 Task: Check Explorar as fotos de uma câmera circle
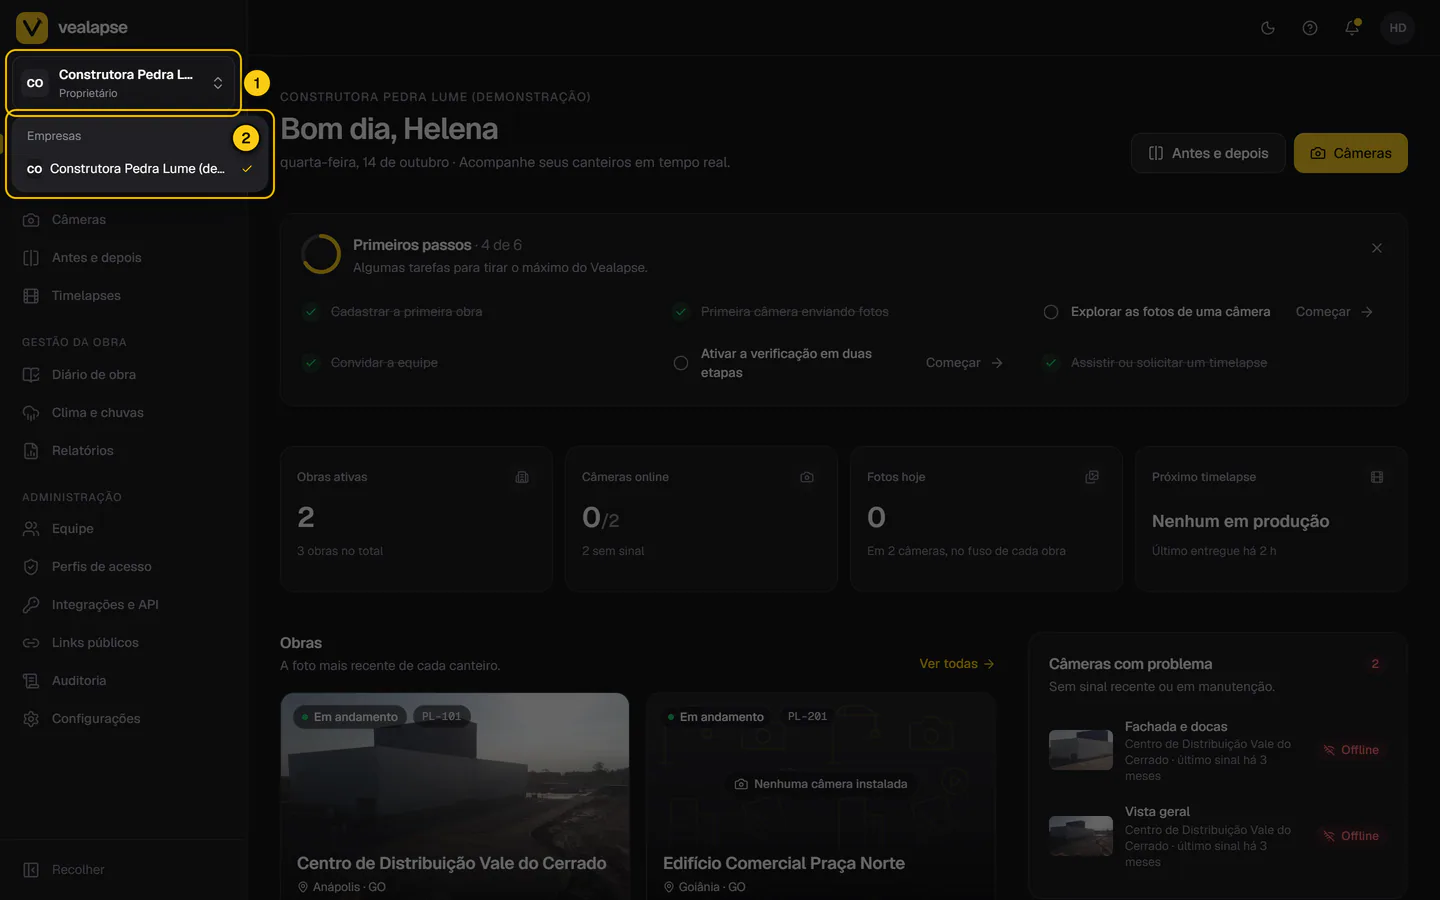pos(1051,312)
